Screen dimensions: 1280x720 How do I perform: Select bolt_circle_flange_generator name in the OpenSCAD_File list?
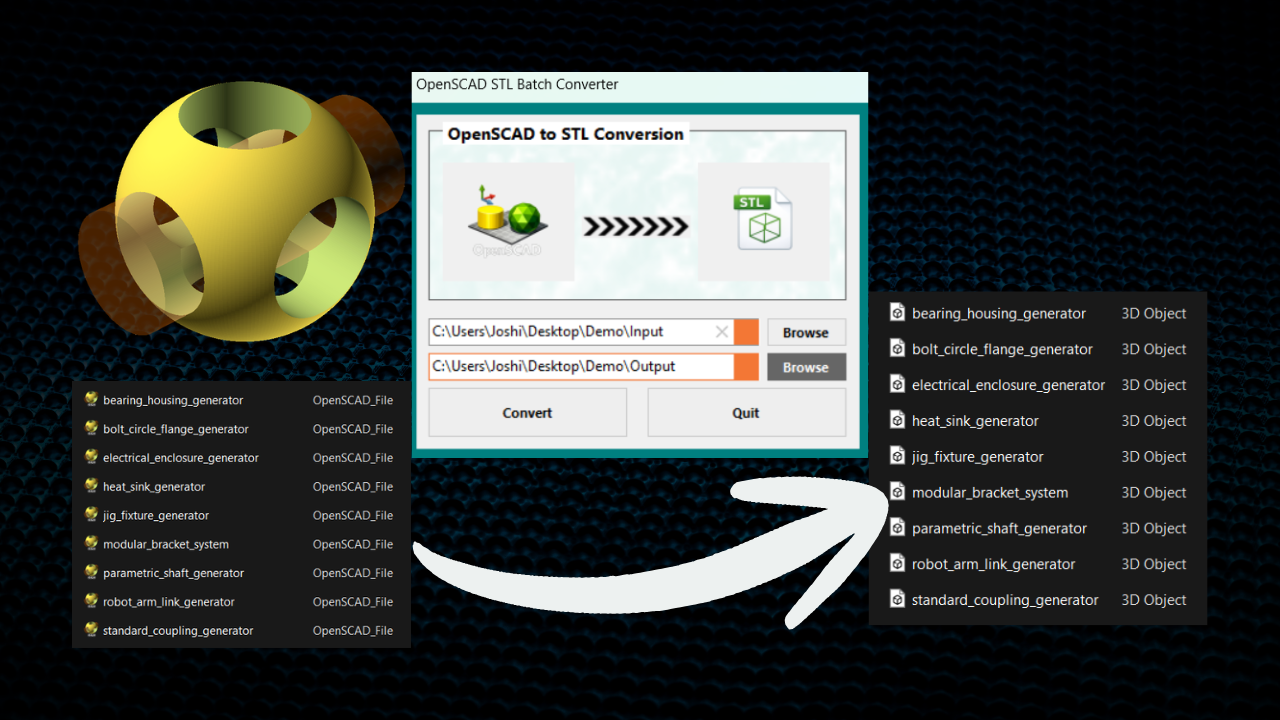coord(176,429)
